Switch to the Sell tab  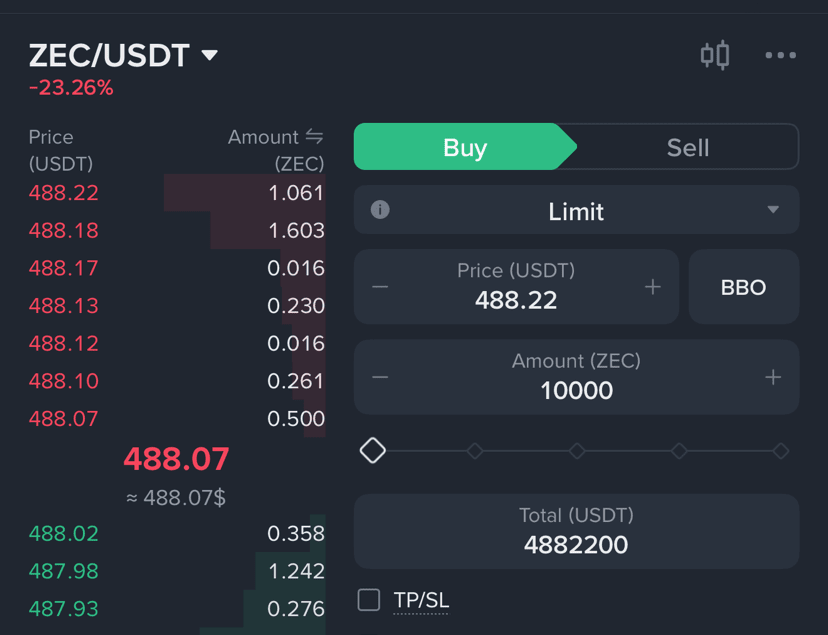pos(688,147)
